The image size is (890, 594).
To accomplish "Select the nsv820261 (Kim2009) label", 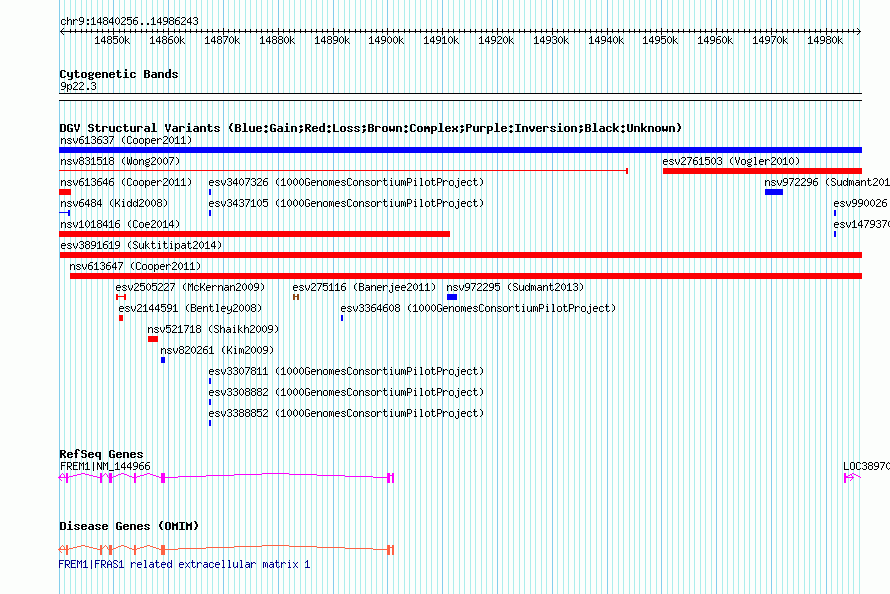I will pos(217,350).
